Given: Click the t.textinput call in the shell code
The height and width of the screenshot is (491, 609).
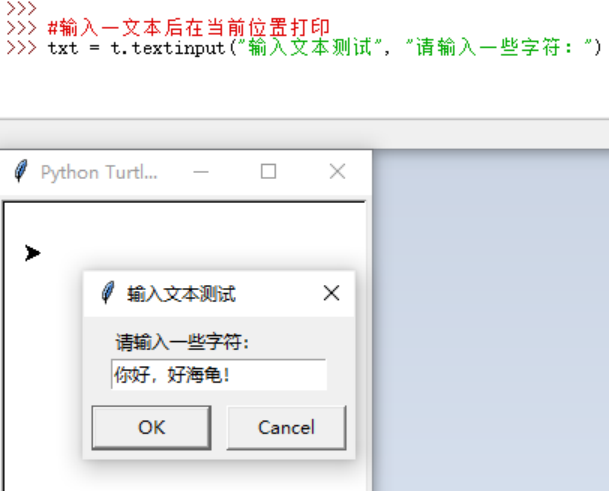Looking at the screenshot, I should coord(168,49).
